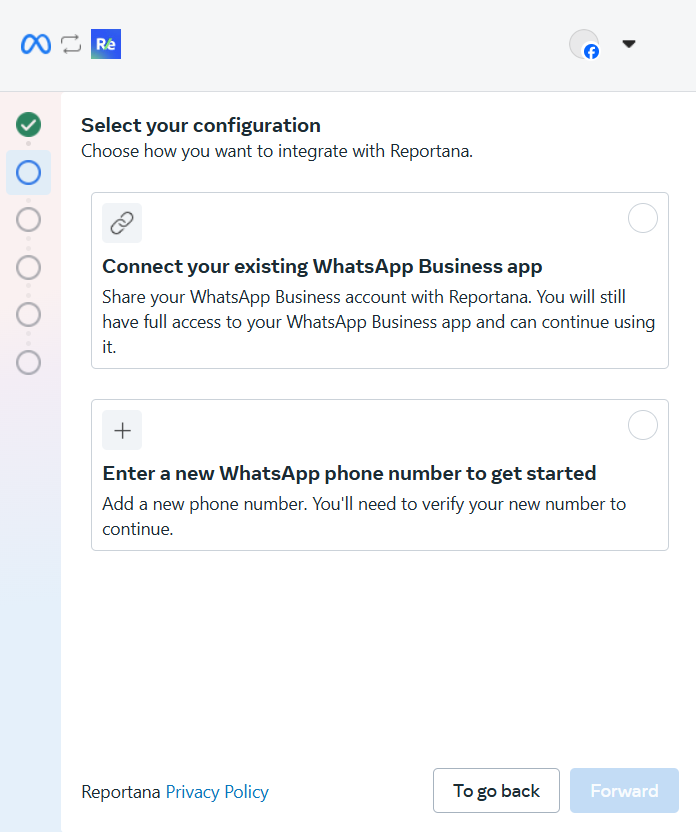Click the chain link icon
Image resolution: width=696 pixels, height=832 pixels.
(122, 223)
